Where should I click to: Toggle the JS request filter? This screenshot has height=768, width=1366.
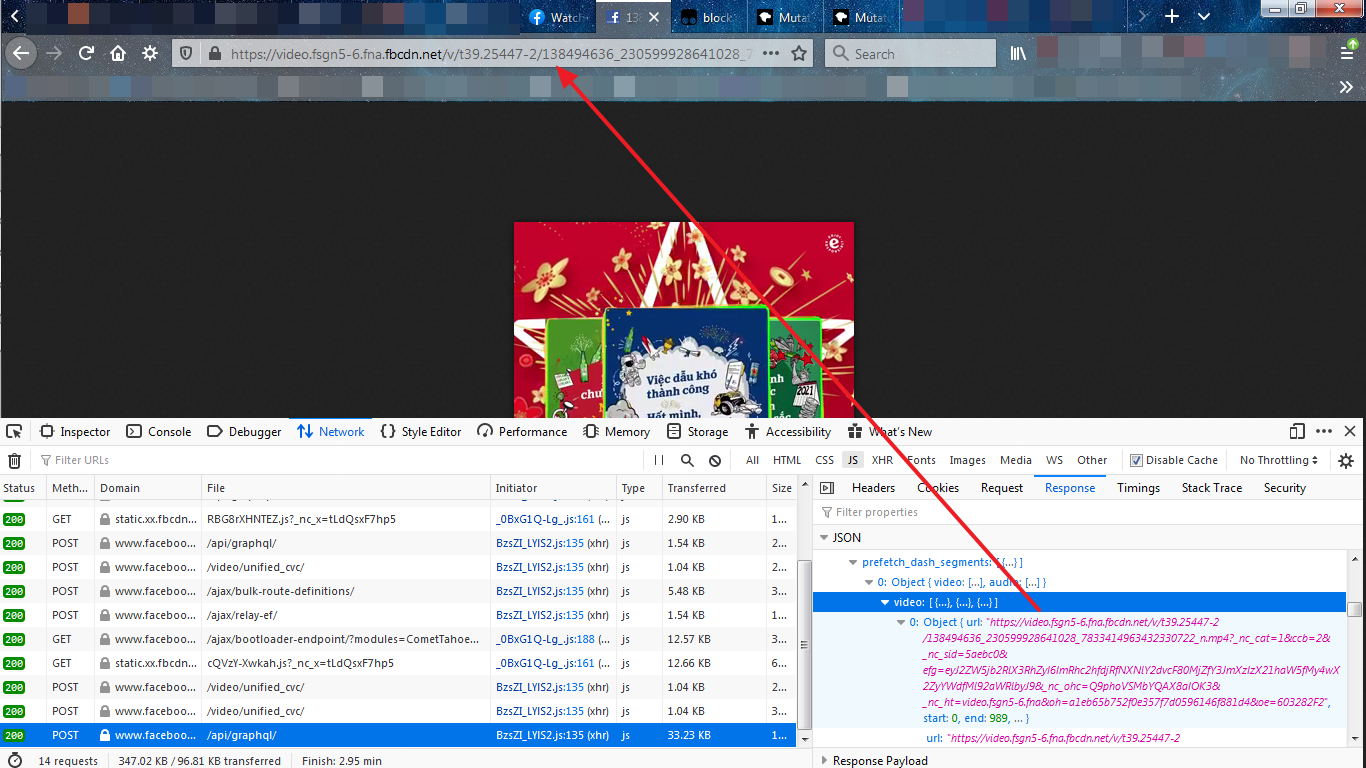coord(852,460)
